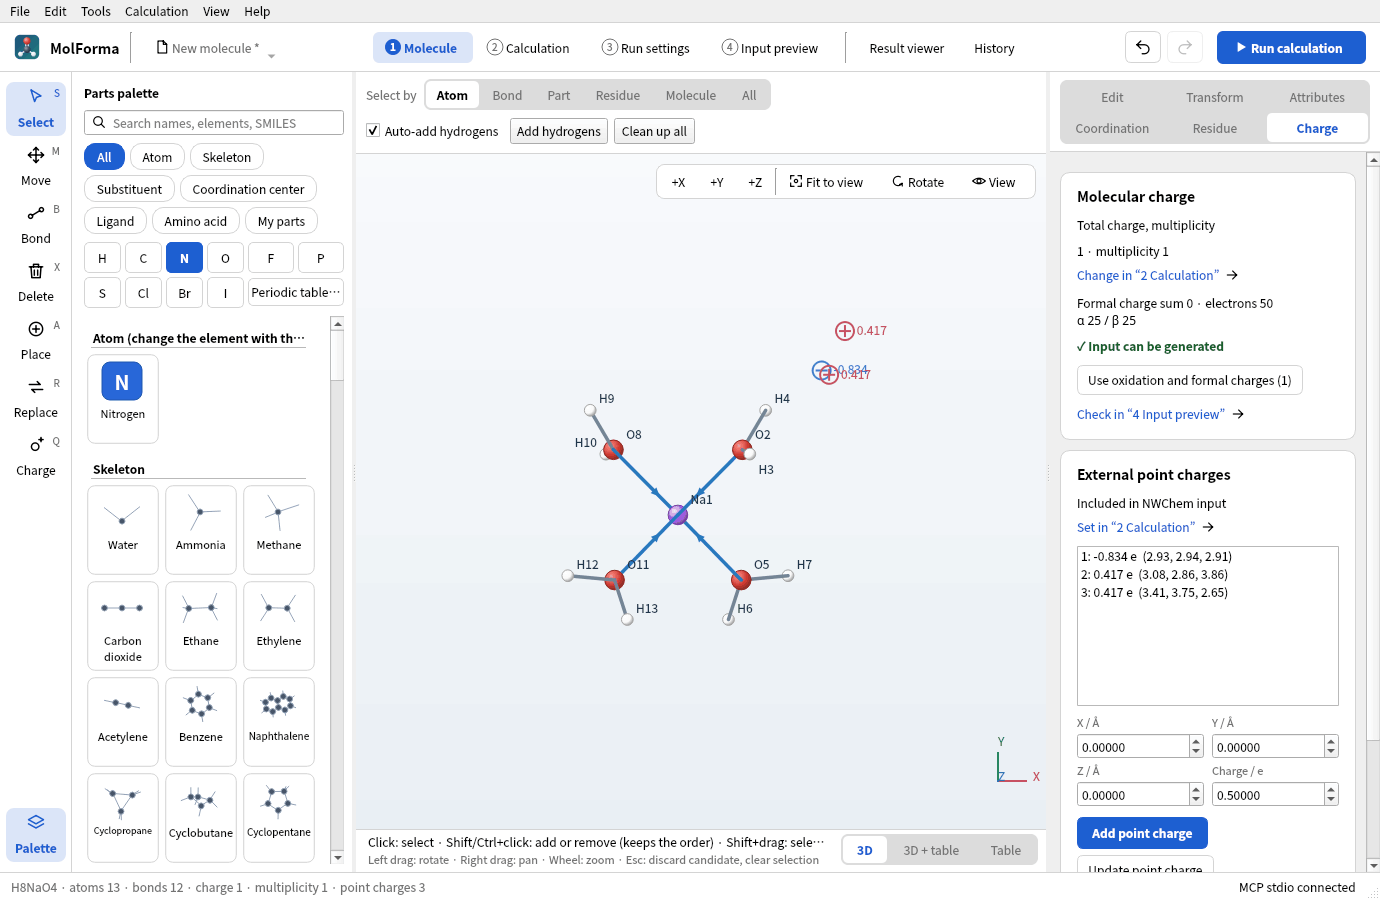This screenshot has width=1380, height=900.
Task: Choose the Nitrogen atom part tile
Action: pos(123,398)
